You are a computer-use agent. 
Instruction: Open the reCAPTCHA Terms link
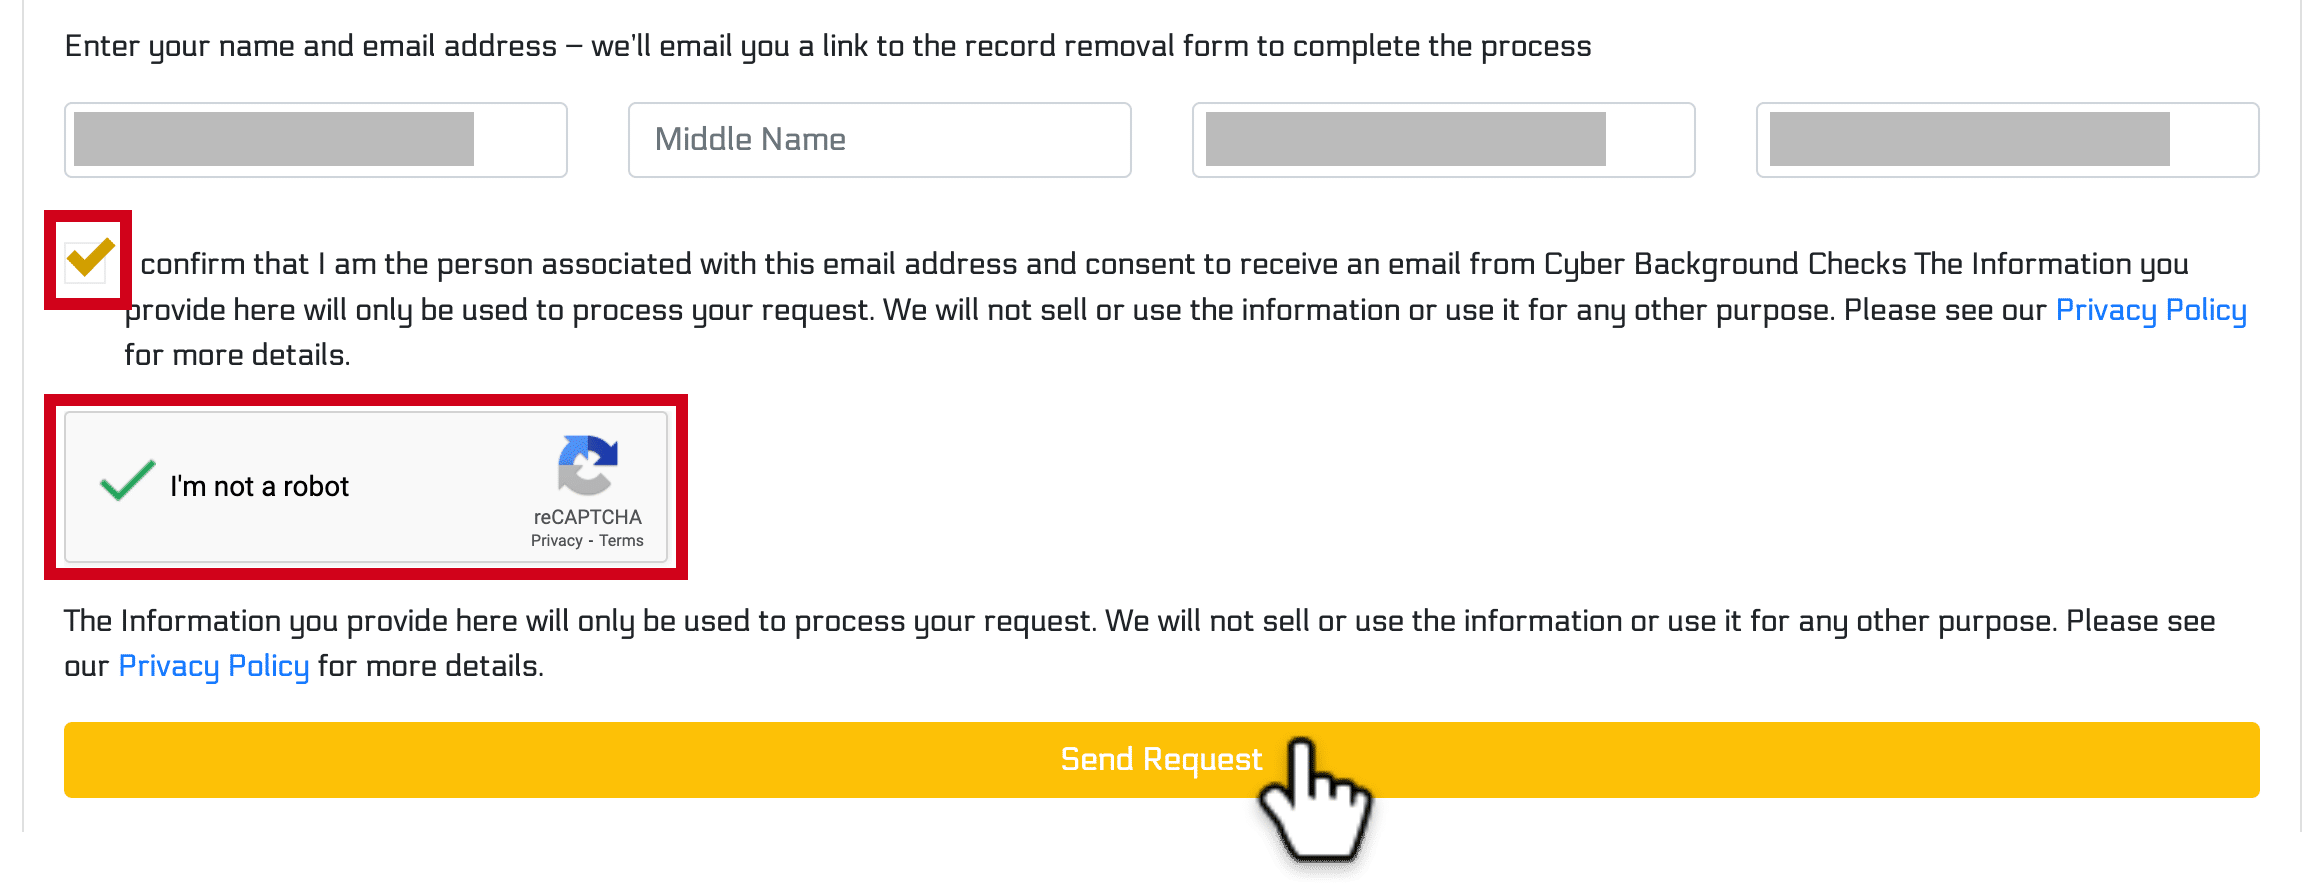pos(621,541)
